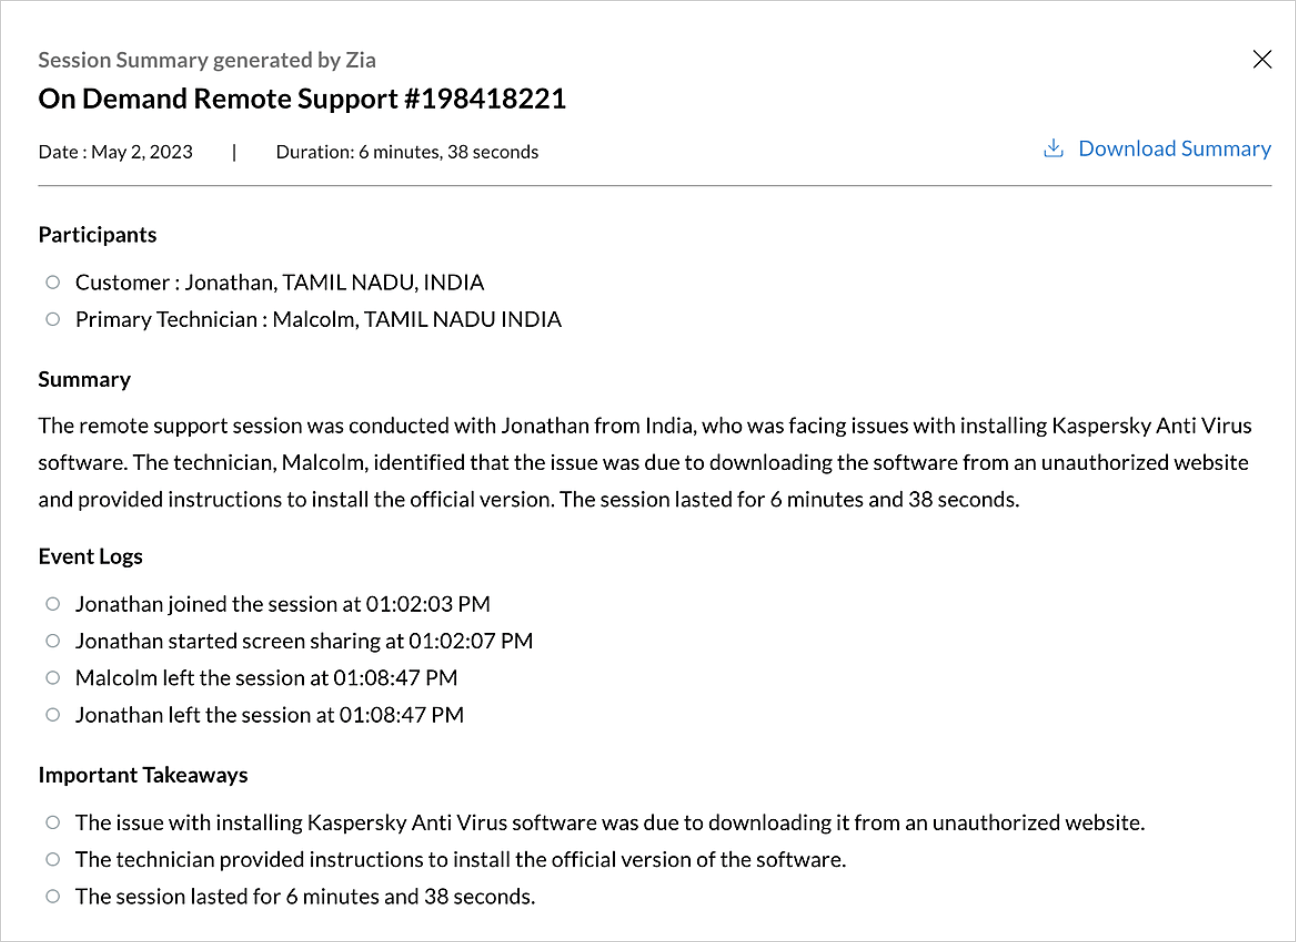This screenshot has height=942, width=1296.
Task: Select the takeaway about the unauthorized website
Action: click(x=609, y=823)
